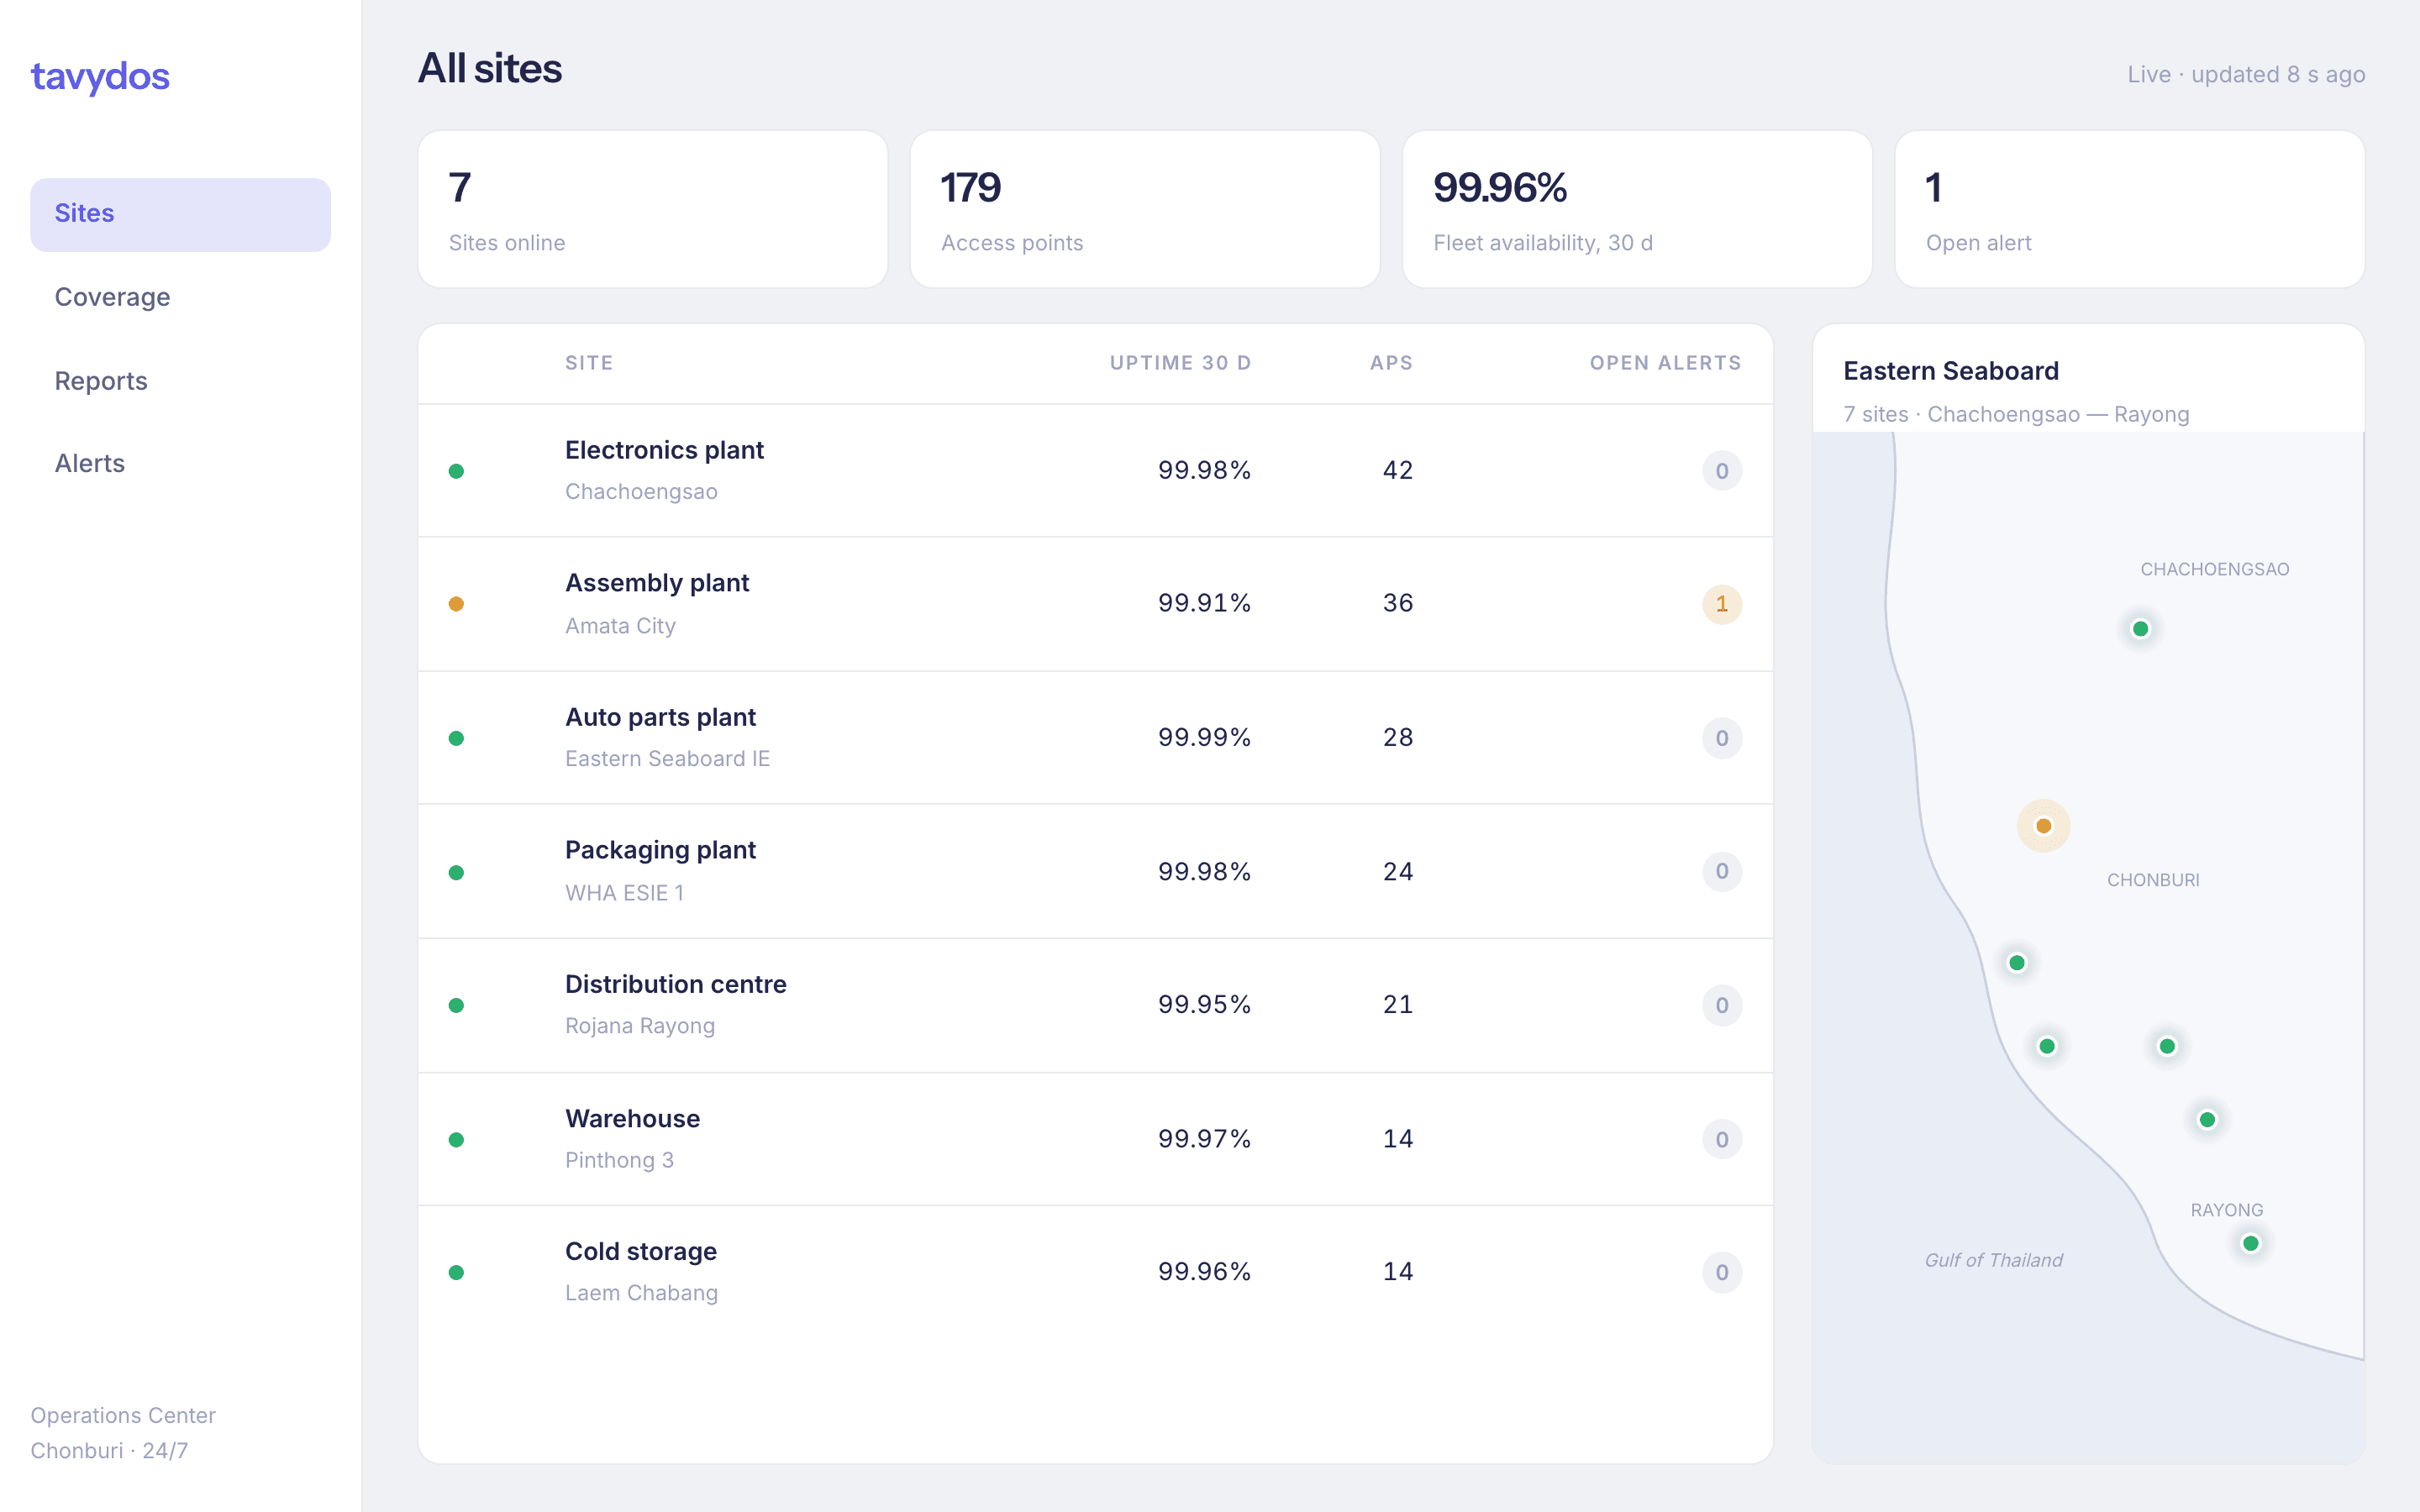Click the All sites page heading
This screenshot has width=2420, height=1512.
coord(490,69)
